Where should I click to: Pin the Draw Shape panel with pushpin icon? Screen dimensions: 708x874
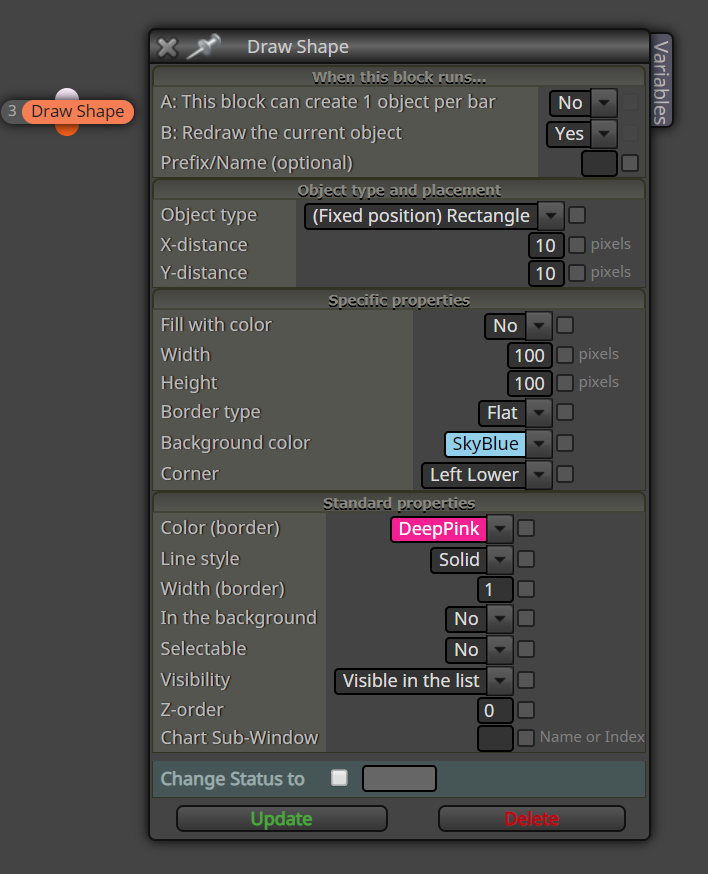click(x=203, y=46)
